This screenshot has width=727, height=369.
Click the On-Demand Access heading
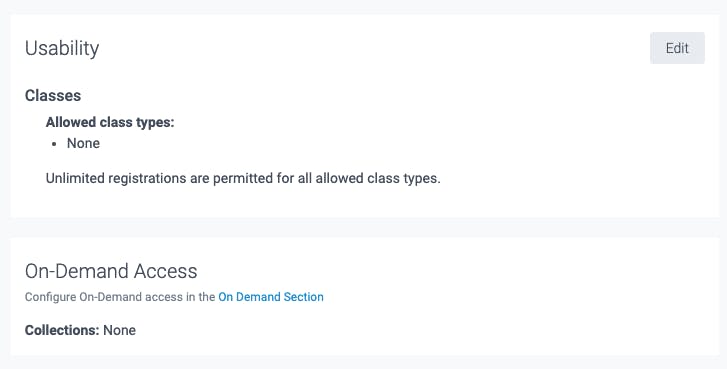point(111,271)
